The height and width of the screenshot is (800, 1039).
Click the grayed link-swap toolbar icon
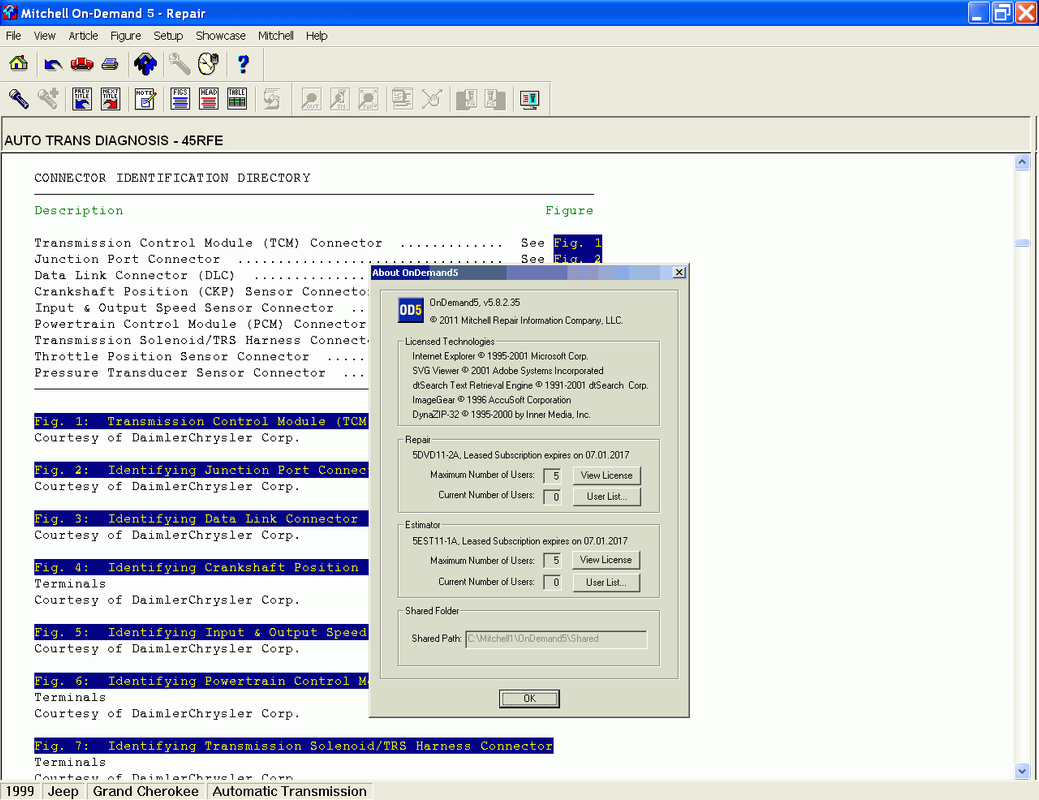[x=272, y=99]
